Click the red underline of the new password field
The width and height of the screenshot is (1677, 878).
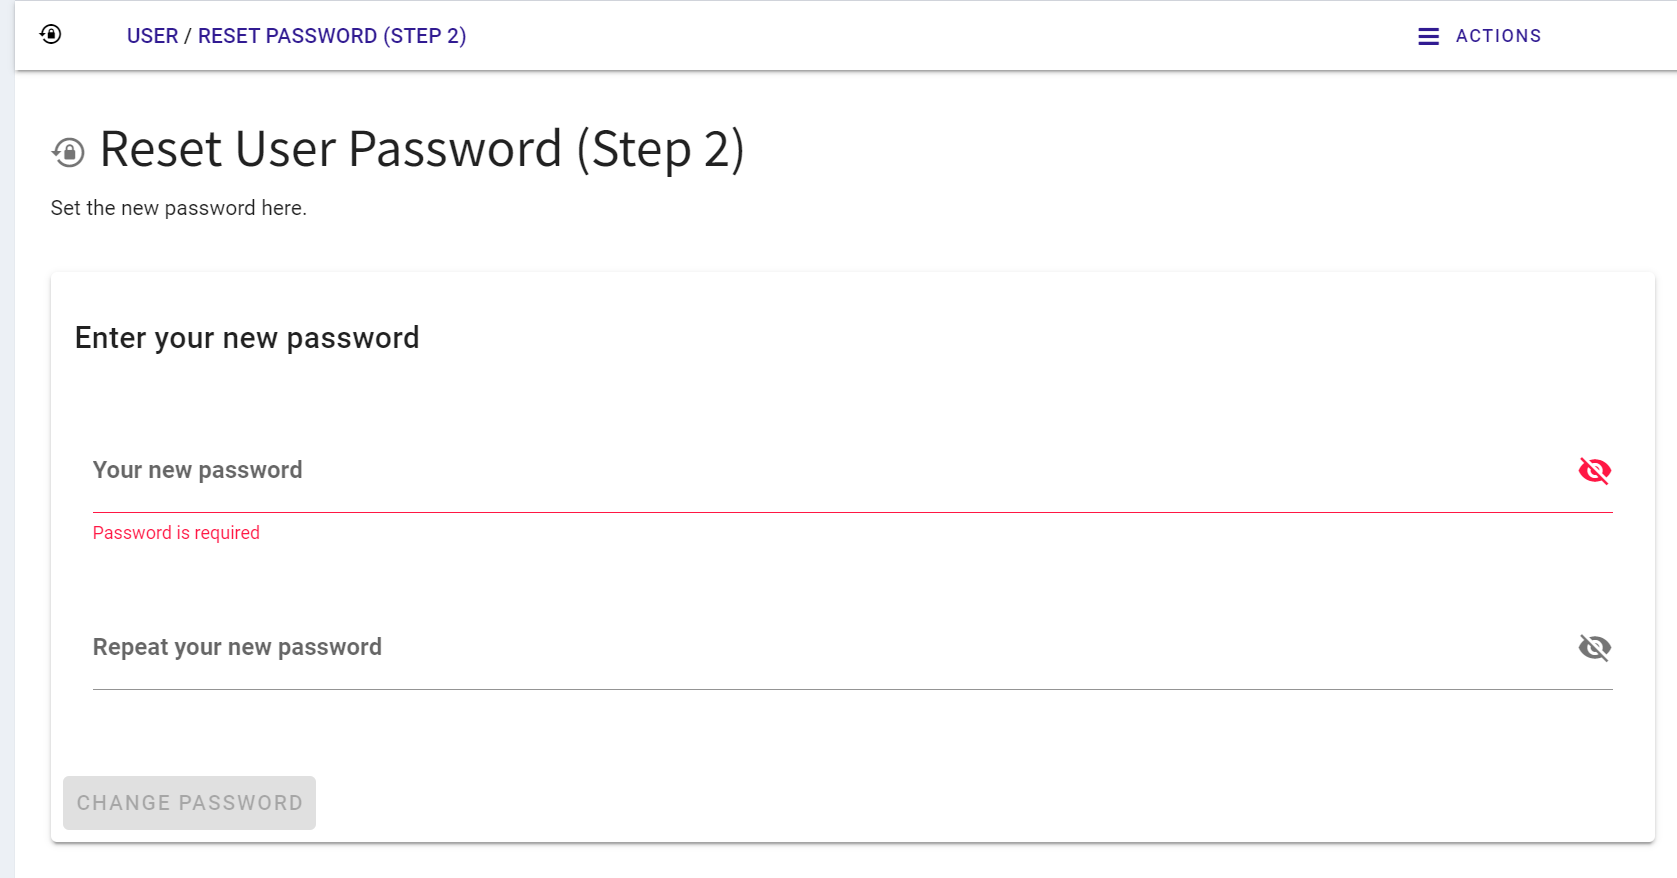point(850,512)
